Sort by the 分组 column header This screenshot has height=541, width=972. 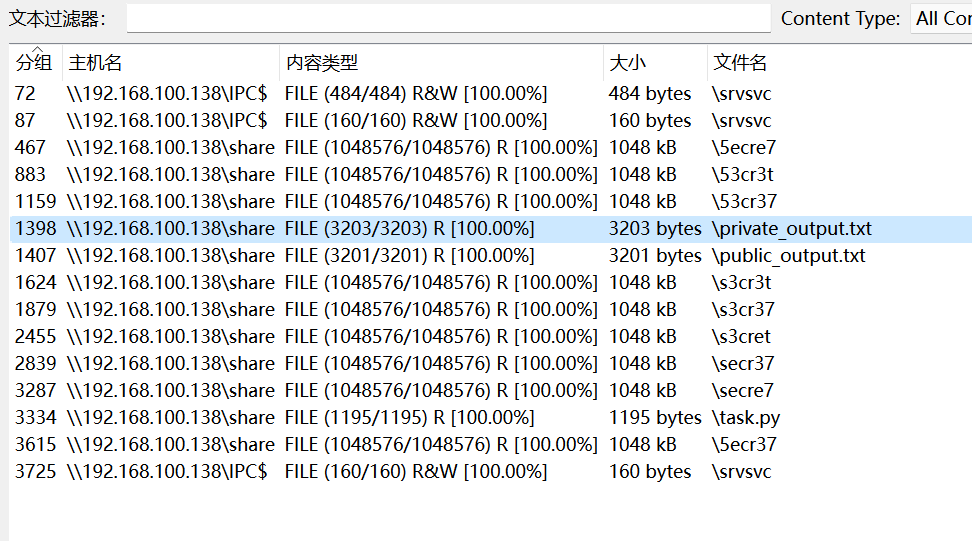click(35, 63)
